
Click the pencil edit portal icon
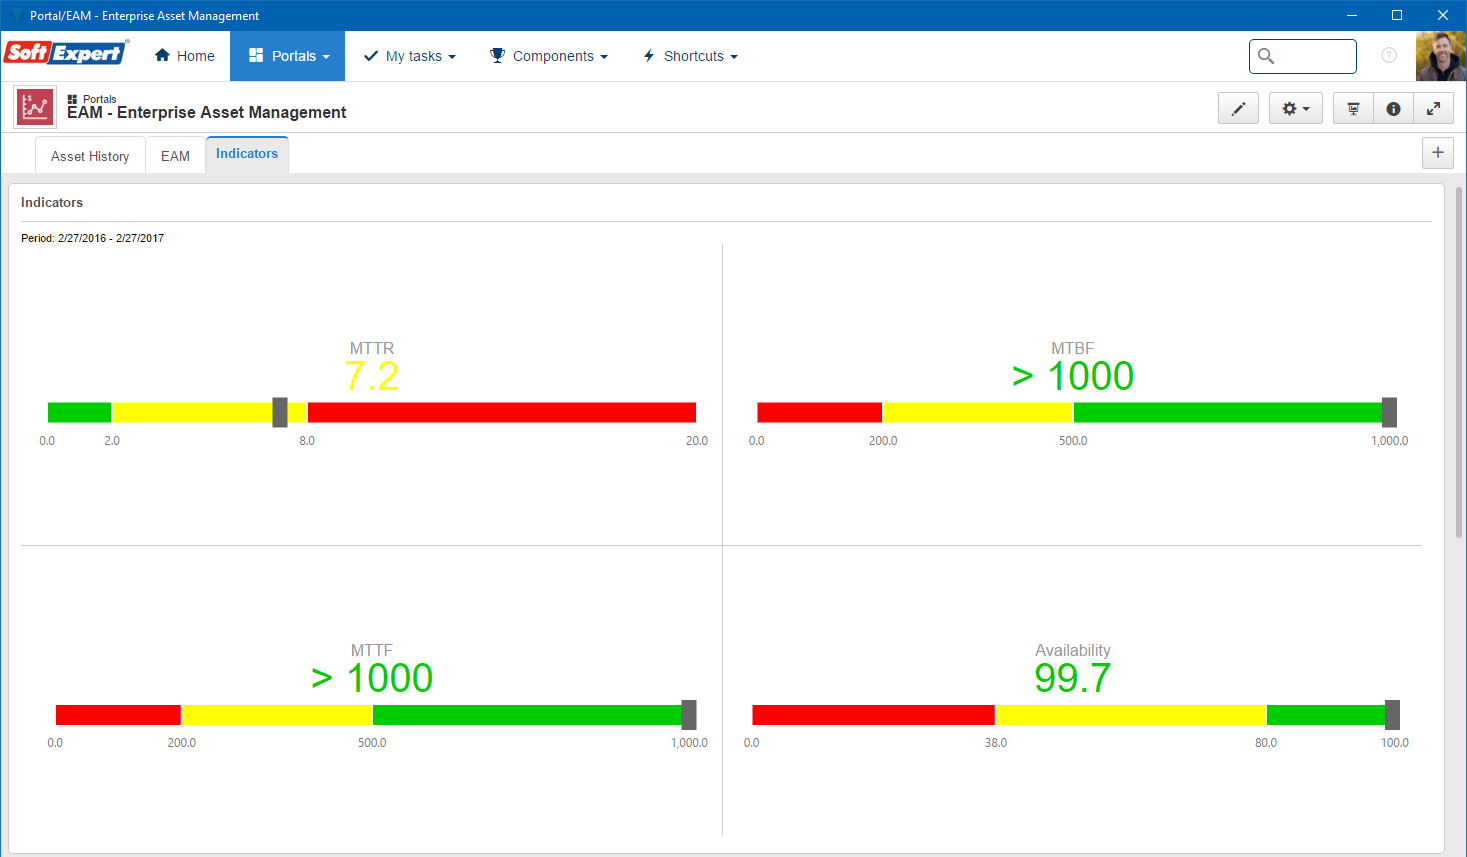[1238, 108]
